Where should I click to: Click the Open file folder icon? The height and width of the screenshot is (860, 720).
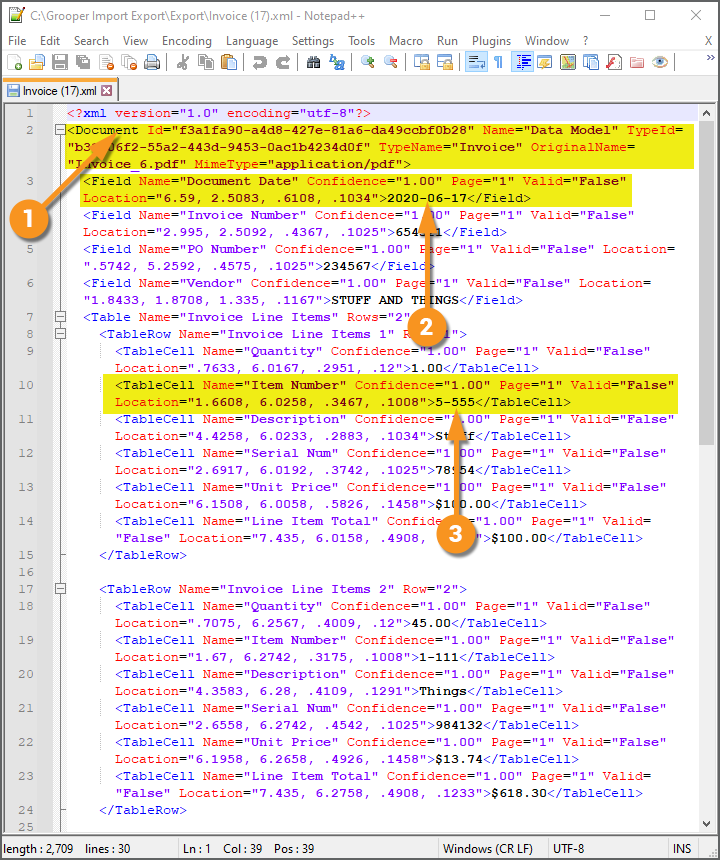click(37, 63)
